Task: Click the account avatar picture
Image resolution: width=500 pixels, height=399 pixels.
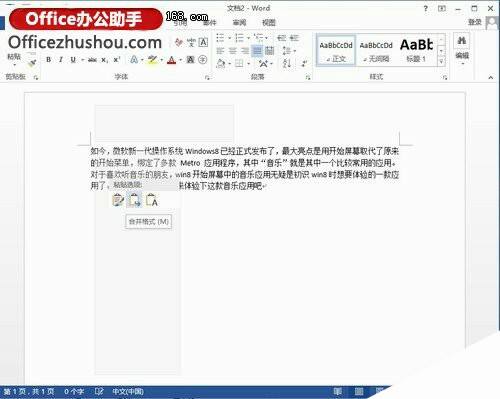Action: 492,23
